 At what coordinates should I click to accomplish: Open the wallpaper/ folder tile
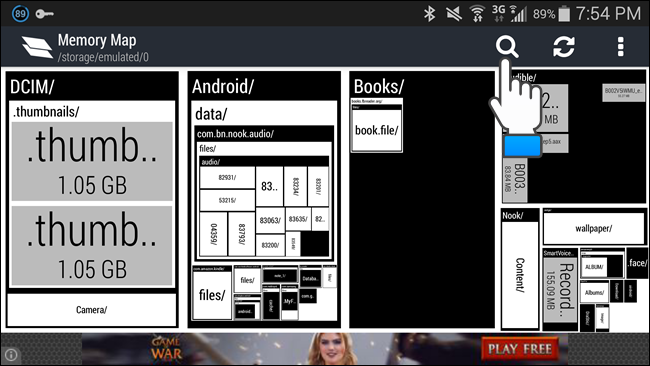pos(594,228)
